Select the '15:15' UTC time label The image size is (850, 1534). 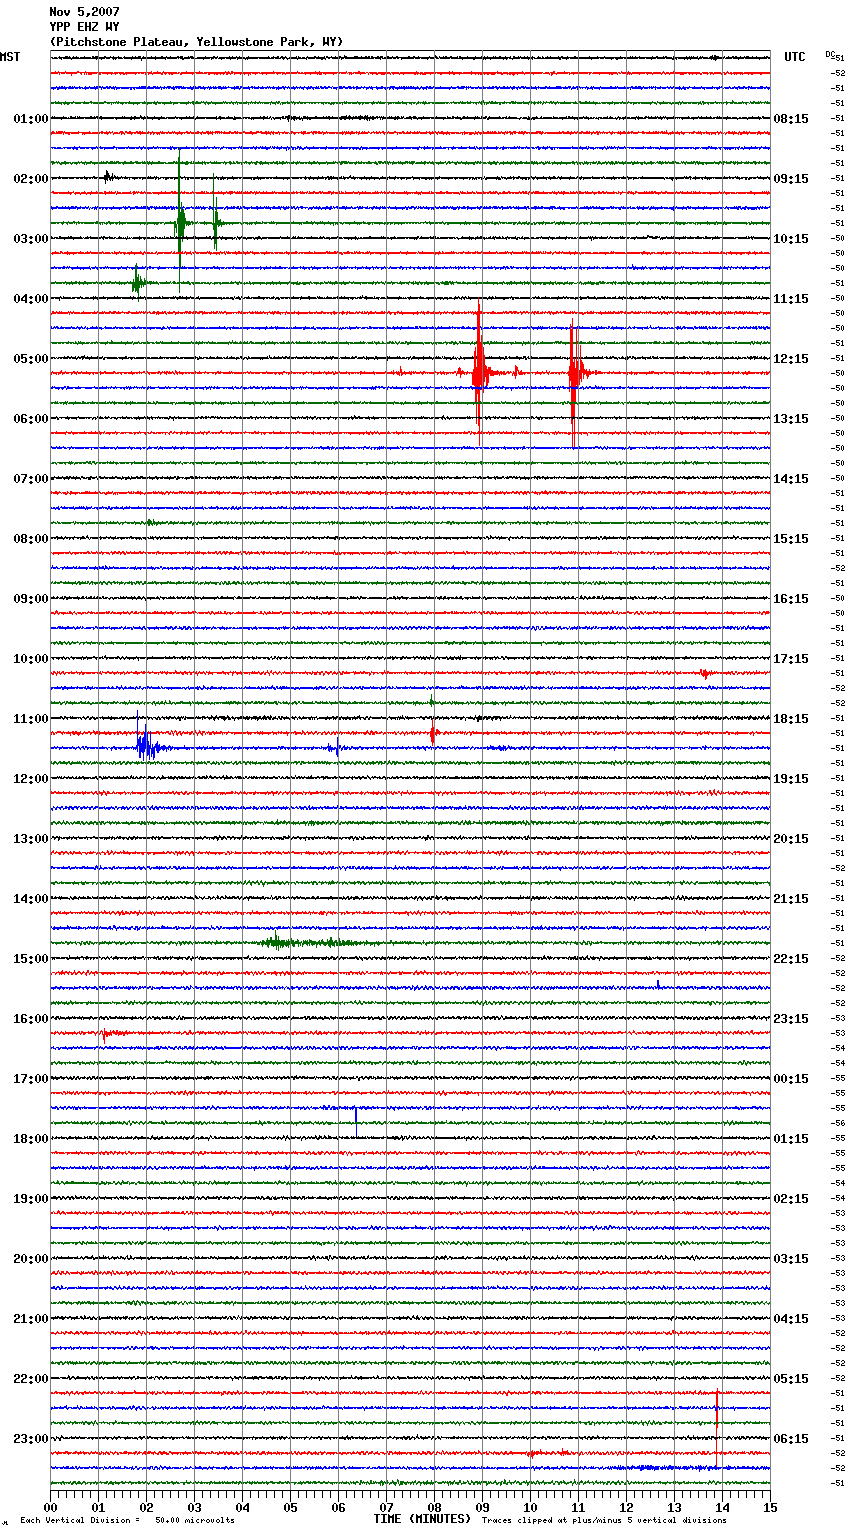(x=791, y=539)
